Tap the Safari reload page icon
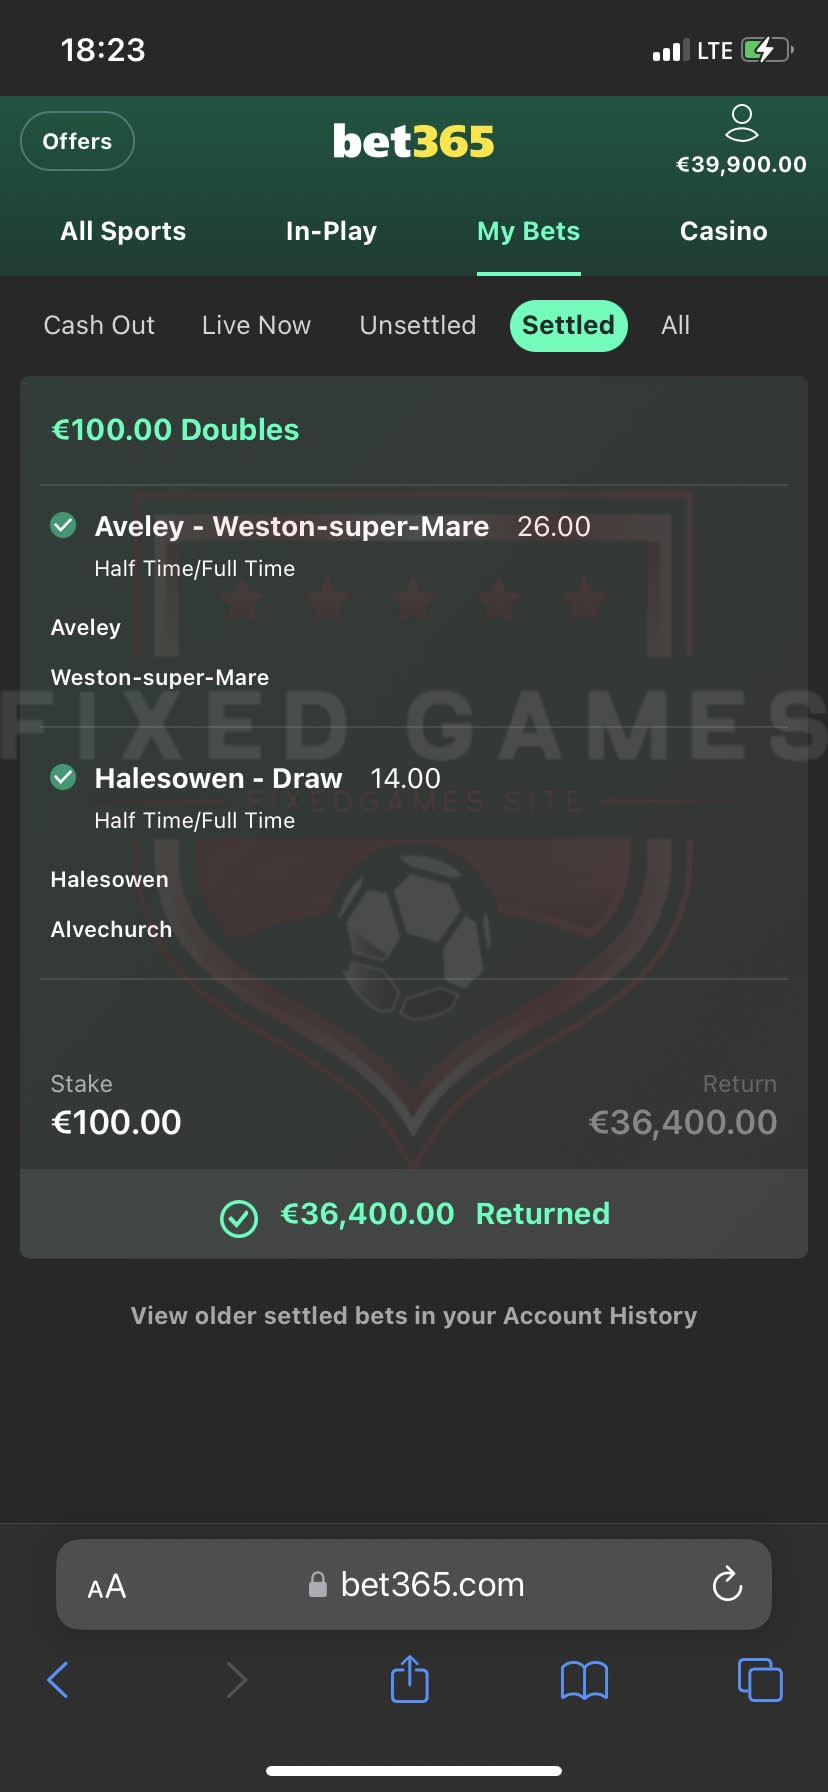This screenshot has height=1792, width=828. click(x=727, y=1584)
